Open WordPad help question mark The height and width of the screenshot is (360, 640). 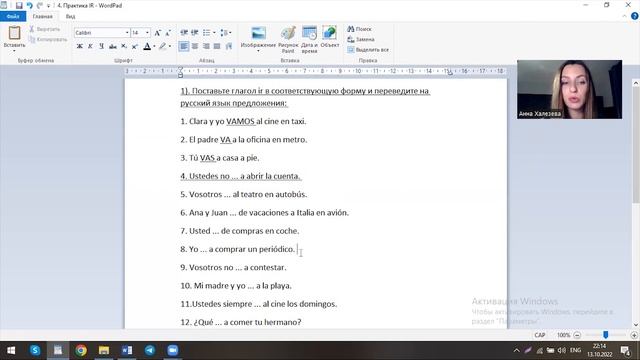tap(635, 16)
